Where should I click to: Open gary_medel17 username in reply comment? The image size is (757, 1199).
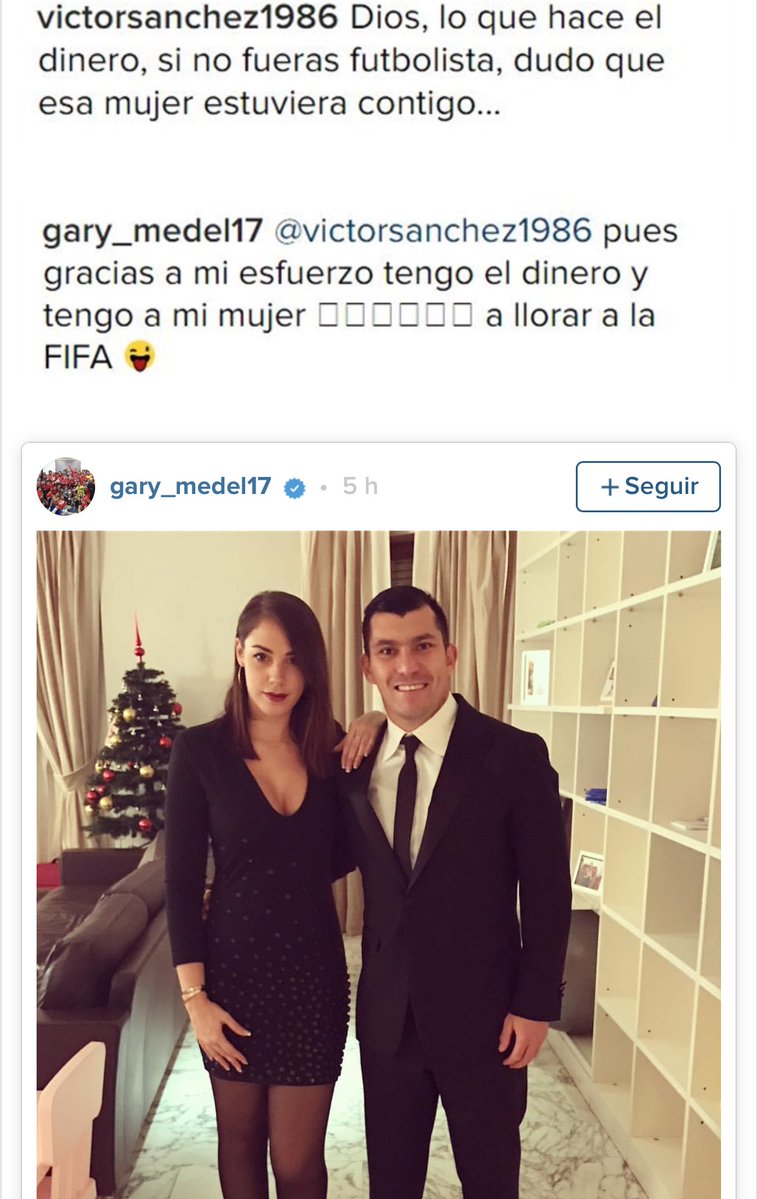pos(152,232)
